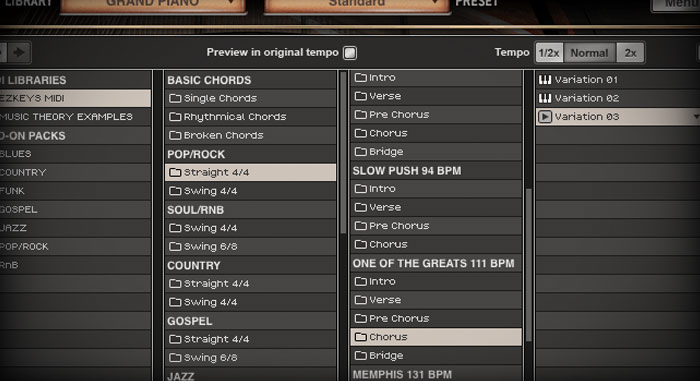Select the Variation 02 MIDI item
700x381 pixels.
pos(618,98)
